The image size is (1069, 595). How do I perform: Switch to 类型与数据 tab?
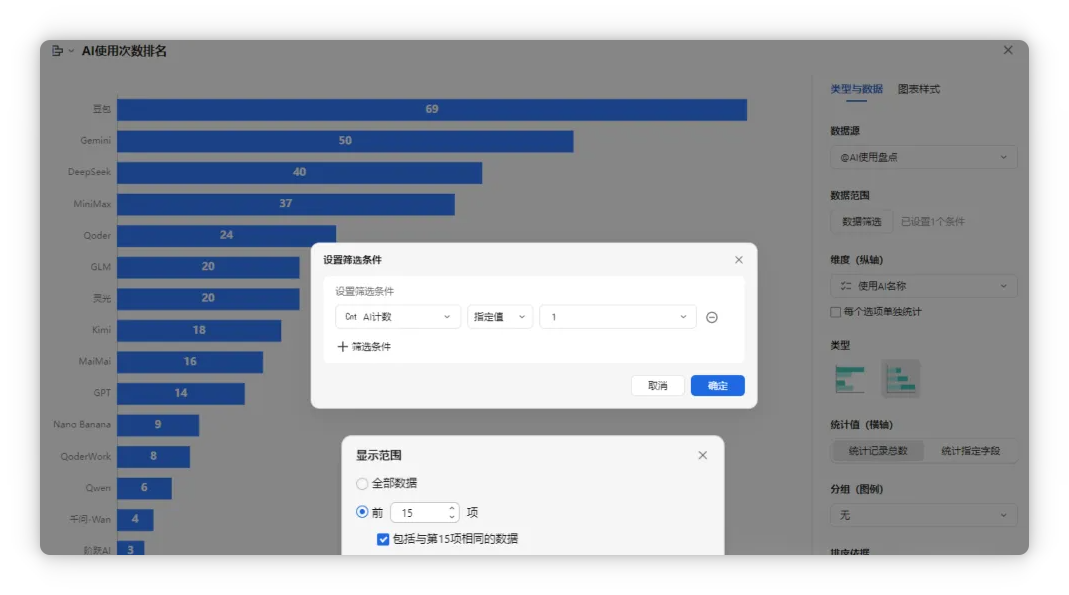[856, 89]
